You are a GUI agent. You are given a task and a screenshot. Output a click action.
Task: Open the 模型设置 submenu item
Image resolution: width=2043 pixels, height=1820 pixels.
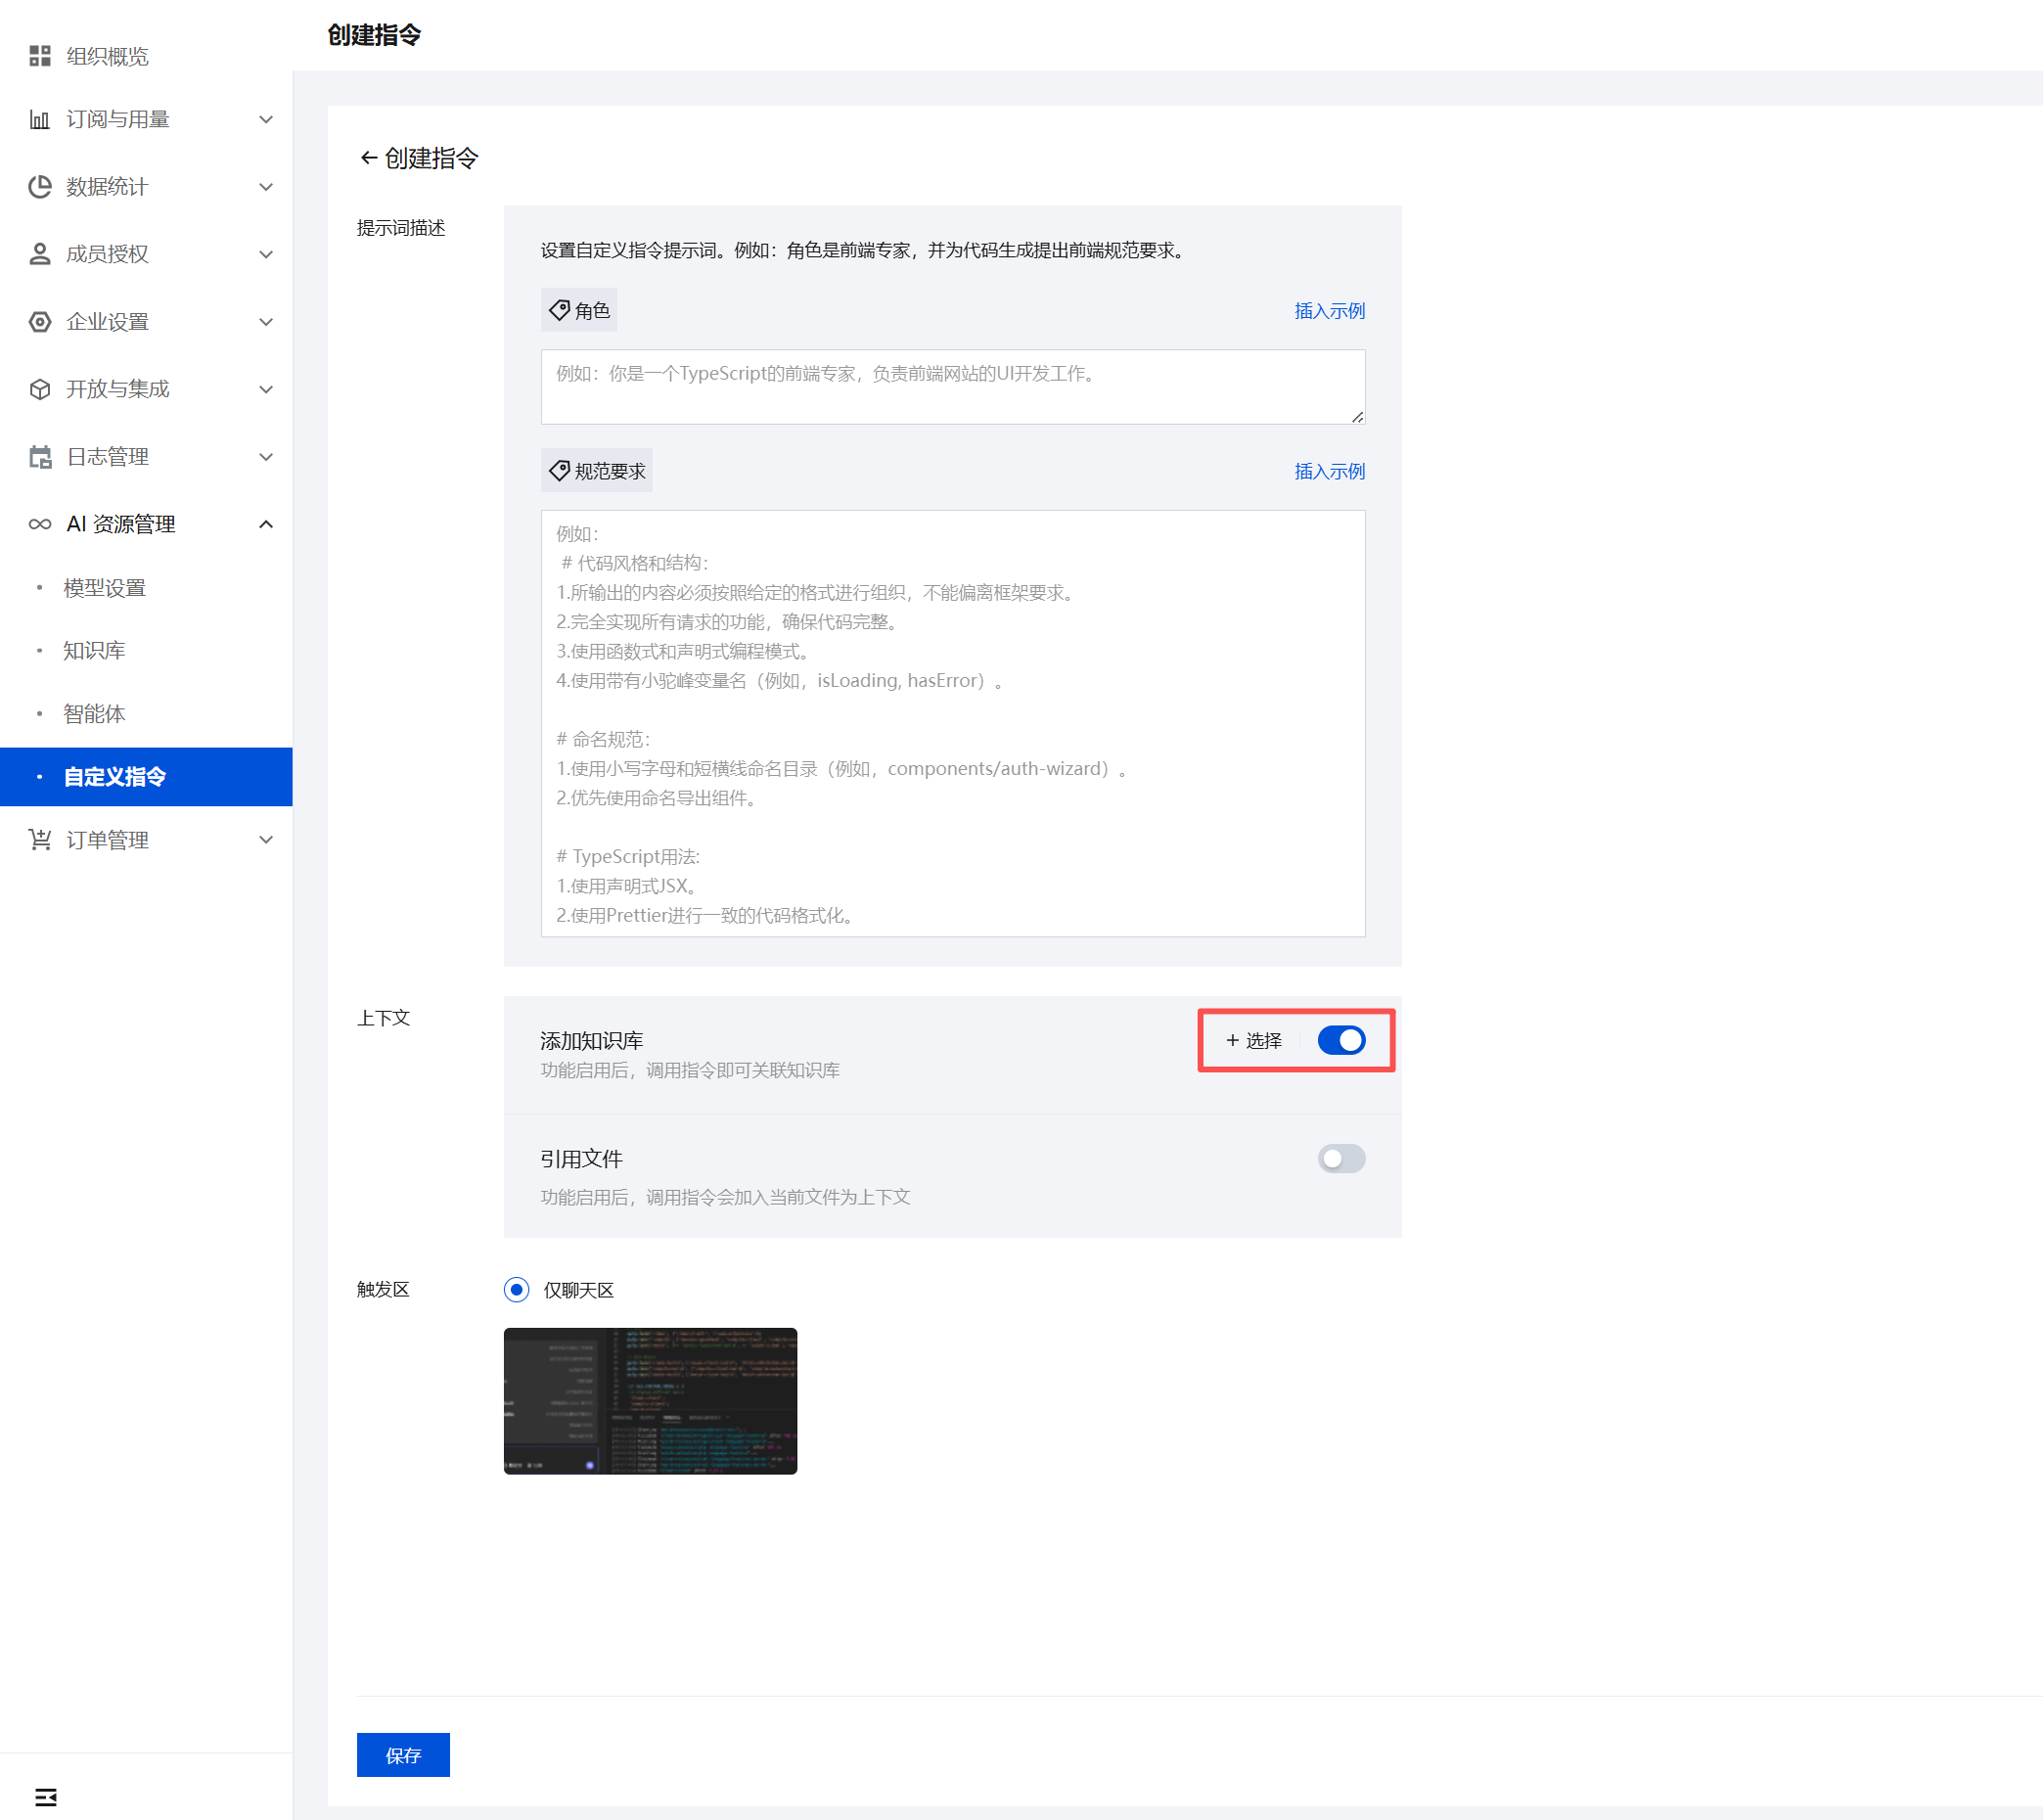click(x=104, y=588)
